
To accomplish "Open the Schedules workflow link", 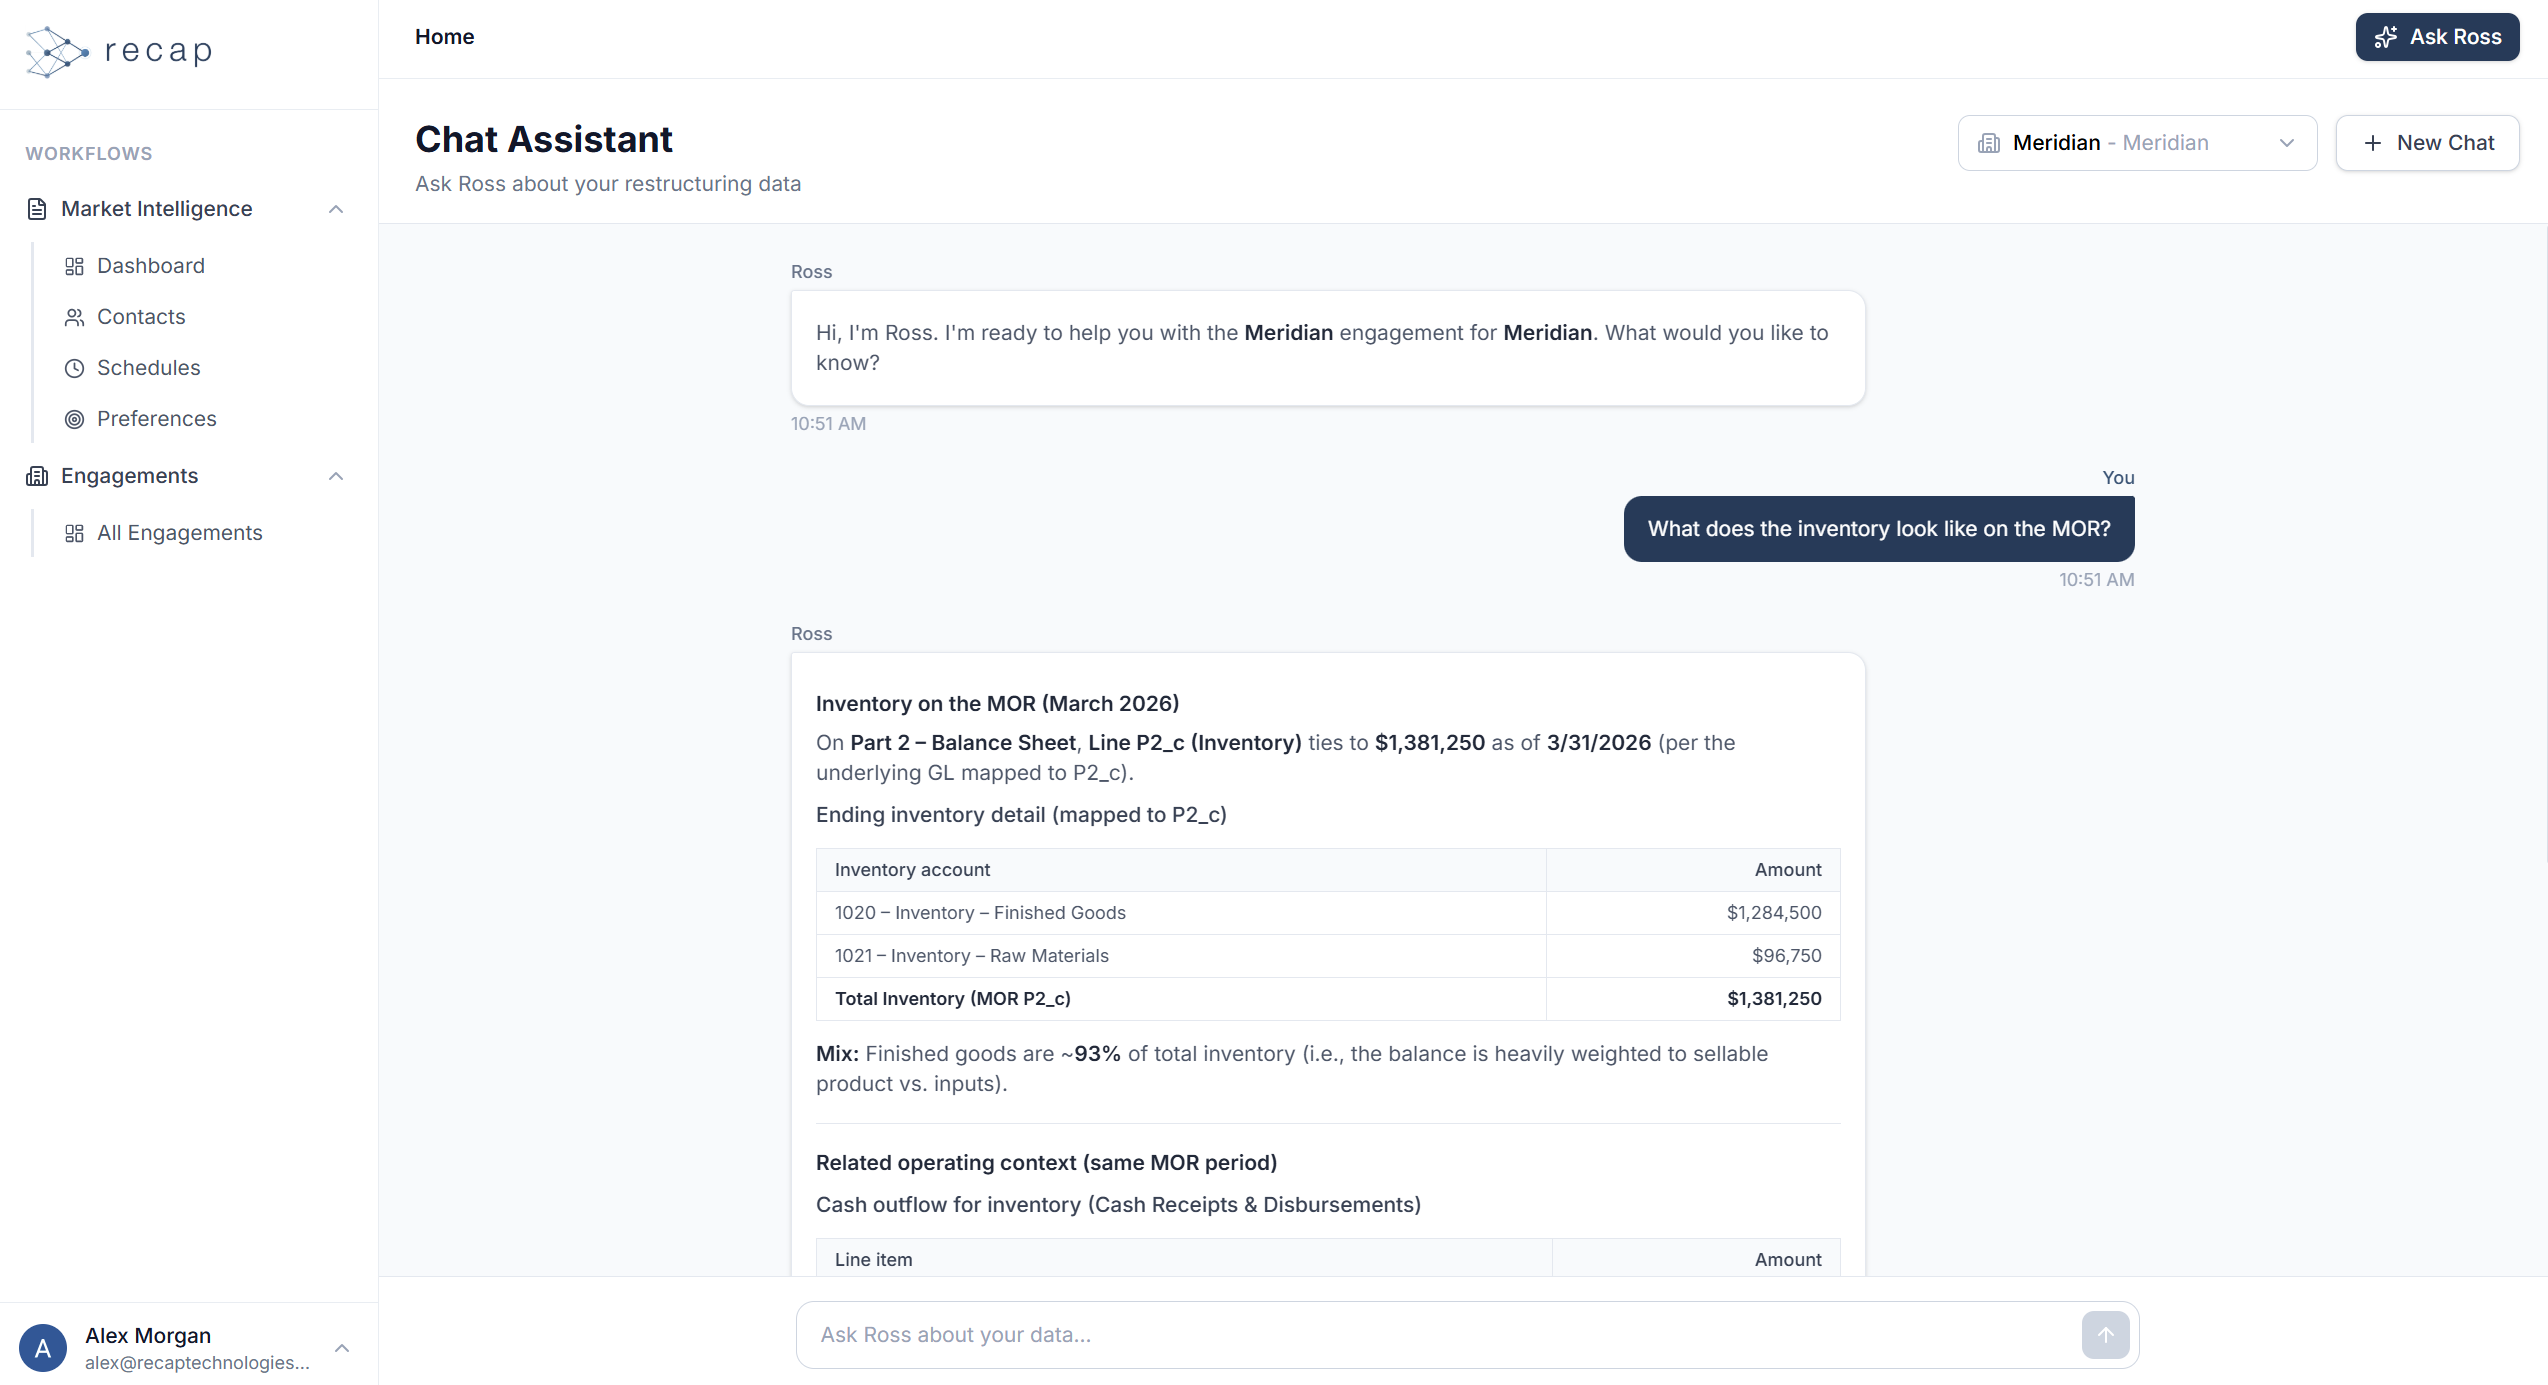I will click(150, 368).
